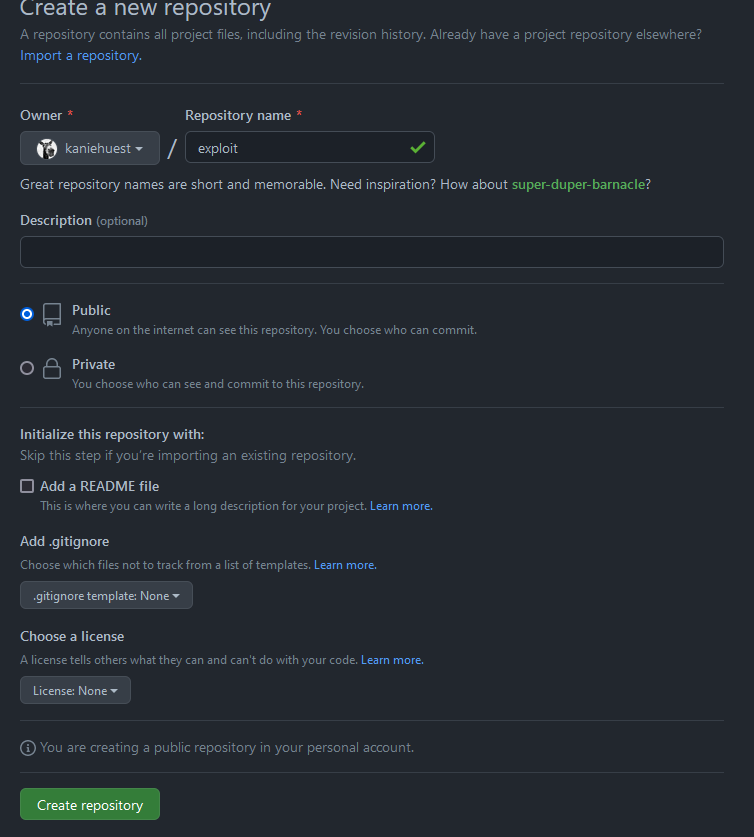The height and width of the screenshot is (837, 754).
Task: Click the public repository book icon
Action: (x=52, y=314)
